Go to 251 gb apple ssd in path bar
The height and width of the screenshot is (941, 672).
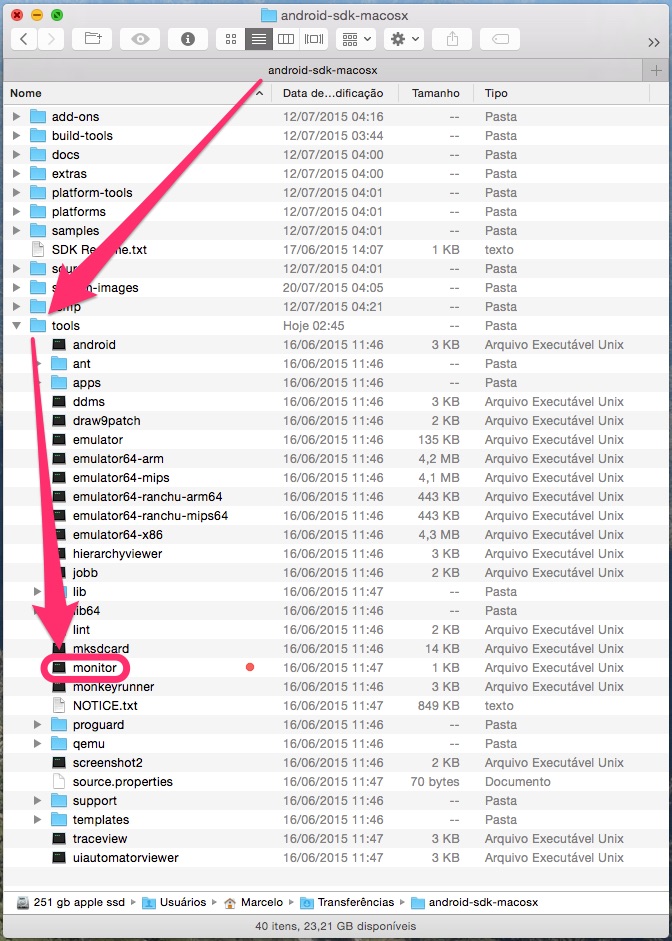tap(70, 902)
